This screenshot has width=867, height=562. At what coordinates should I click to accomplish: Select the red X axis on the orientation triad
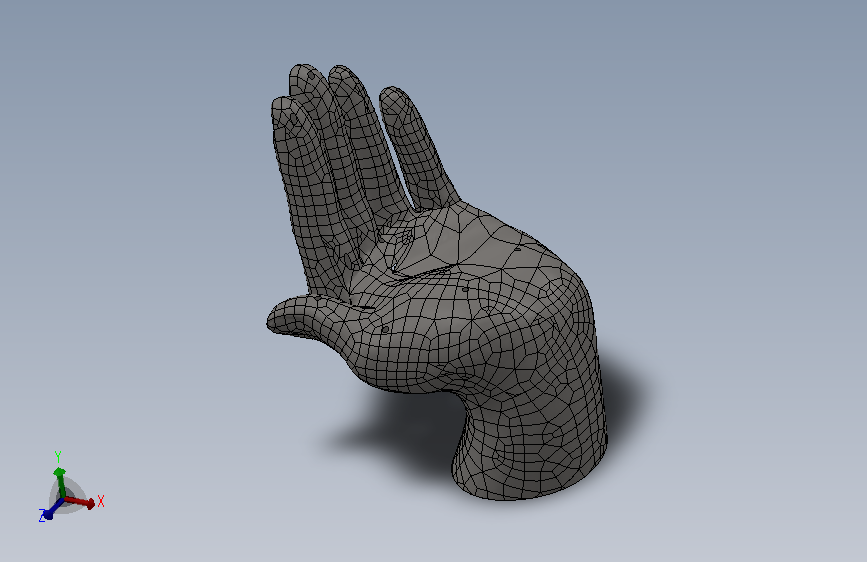click(80, 502)
